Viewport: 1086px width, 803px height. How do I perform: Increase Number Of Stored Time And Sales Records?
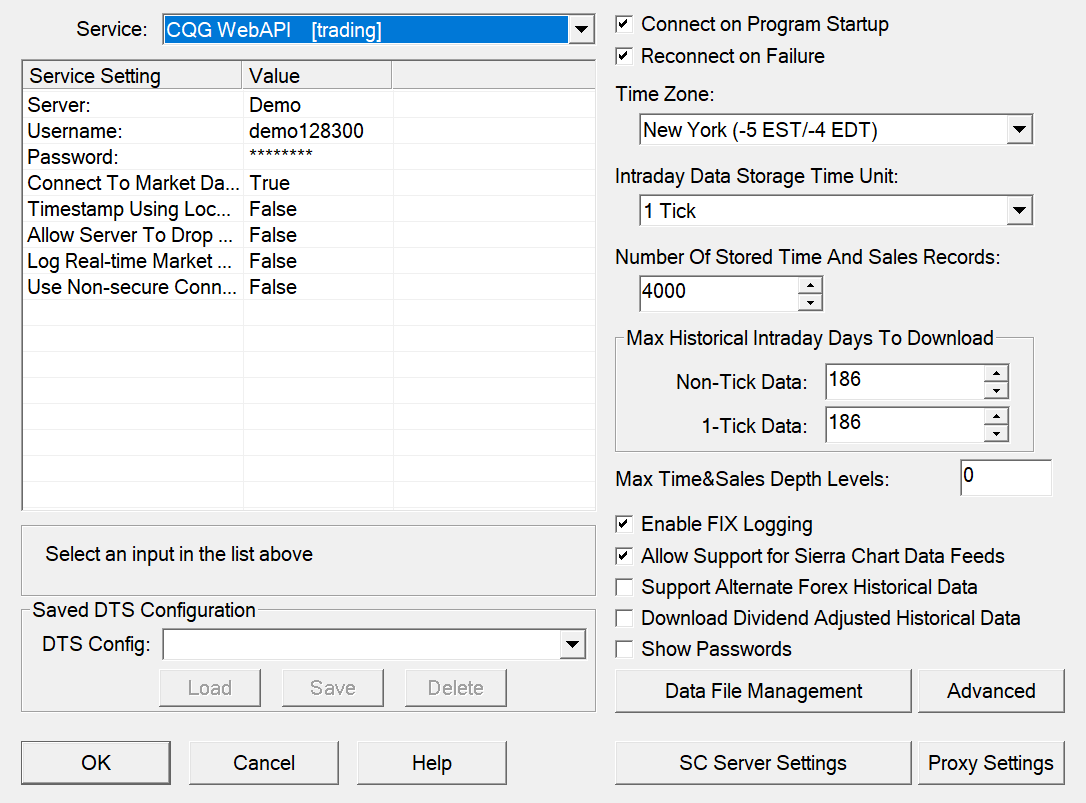[x=810, y=285]
